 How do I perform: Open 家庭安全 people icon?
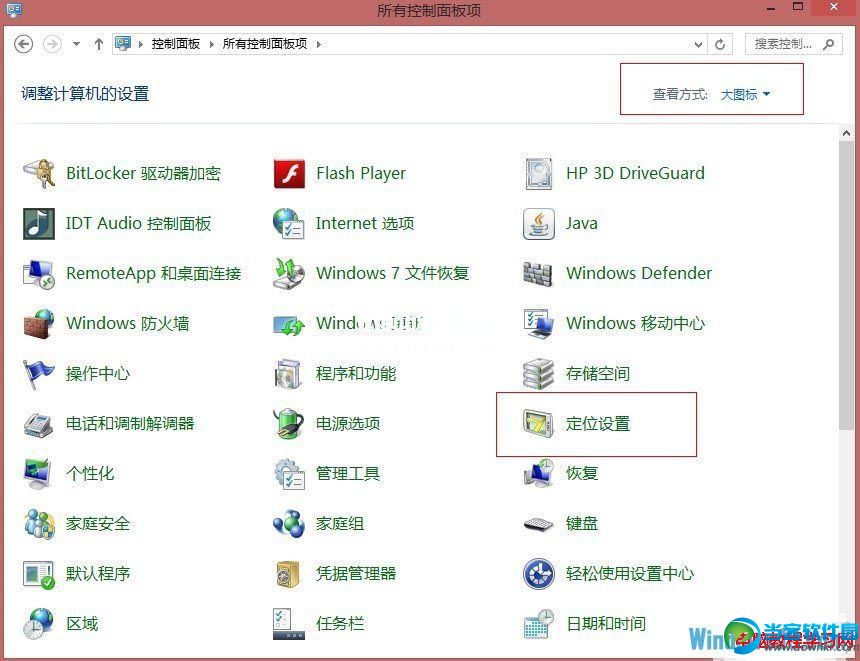38,524
